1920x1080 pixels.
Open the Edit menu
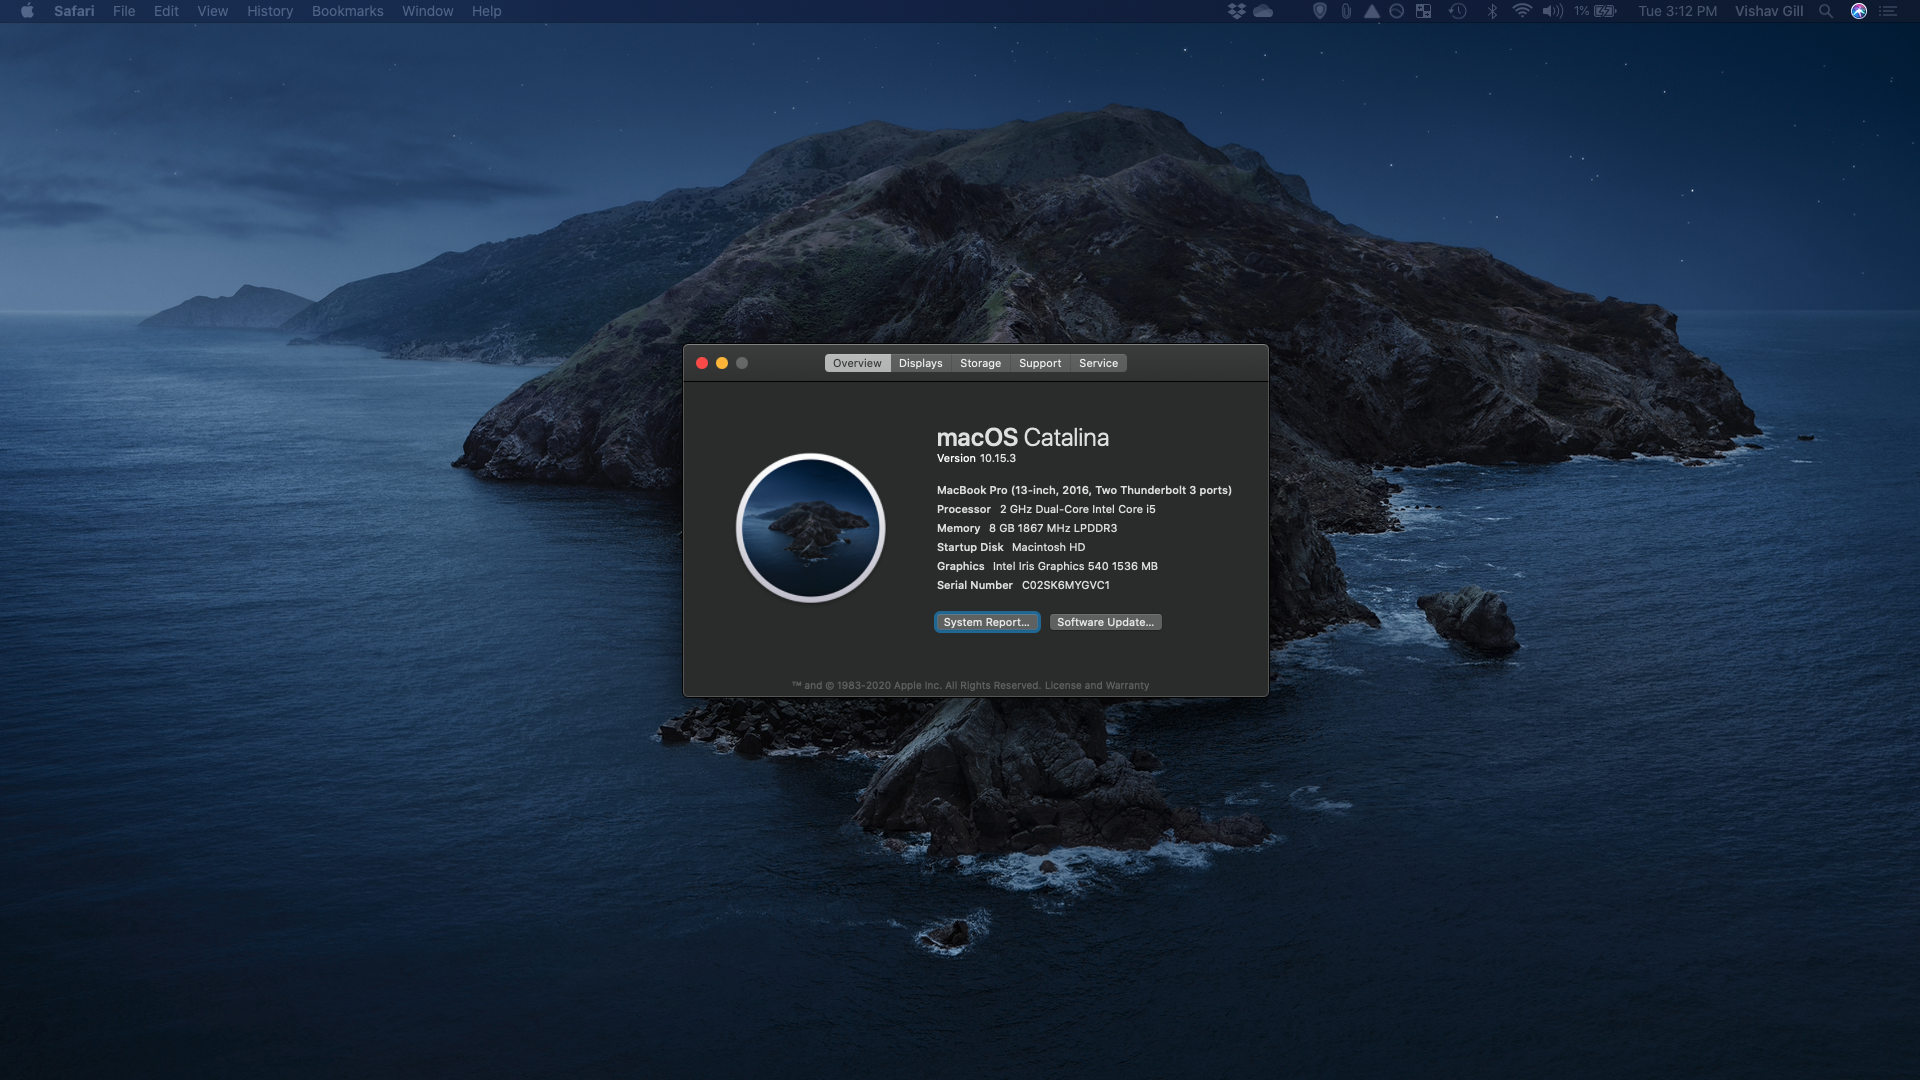coord(166,11)
